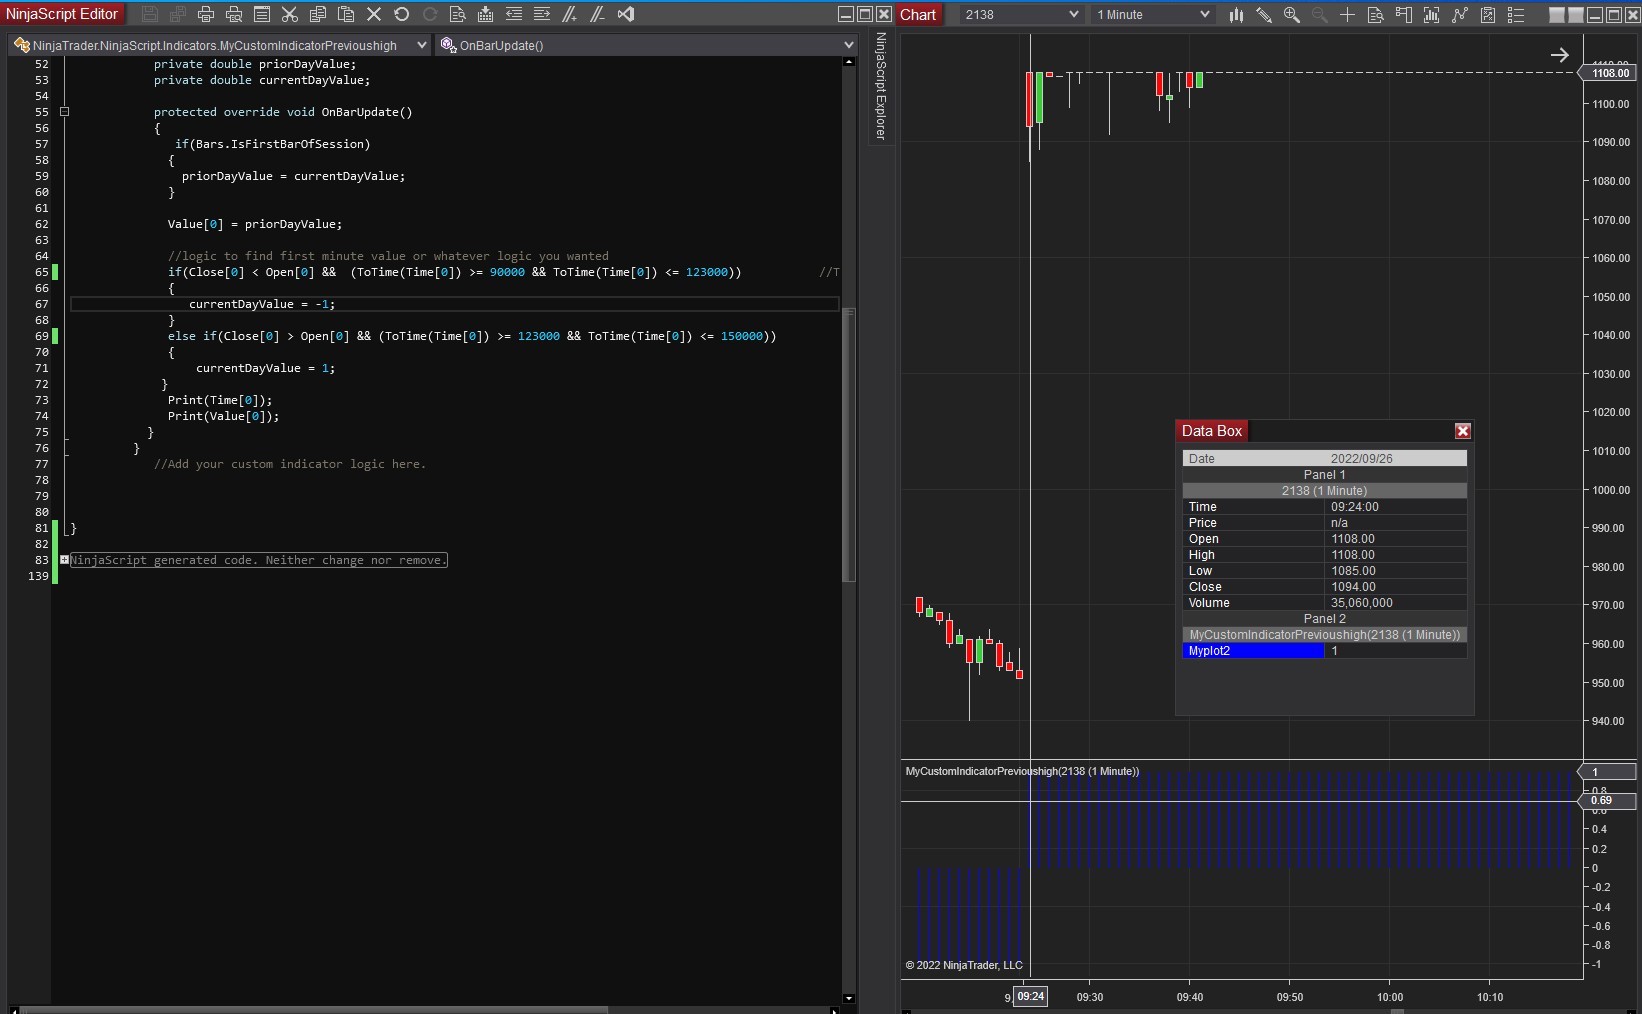This screenshot has height=1014, width=1642.
Task: Click 'protected override void OnBarUpdate()' line
Action: 283,112
